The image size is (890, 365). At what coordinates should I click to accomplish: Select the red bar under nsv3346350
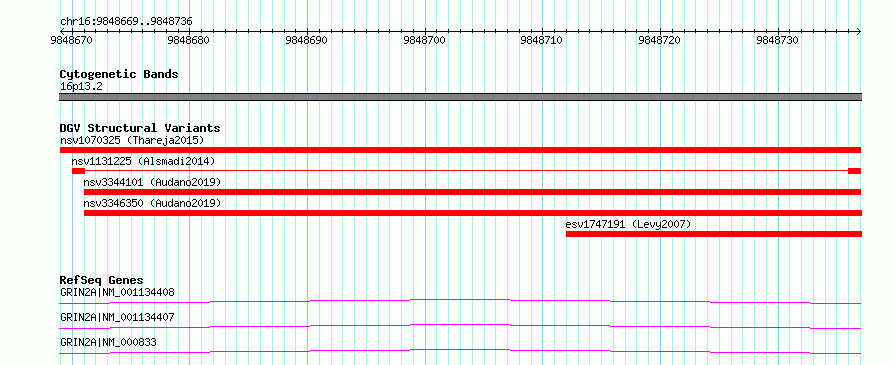(x=472, y=213)
